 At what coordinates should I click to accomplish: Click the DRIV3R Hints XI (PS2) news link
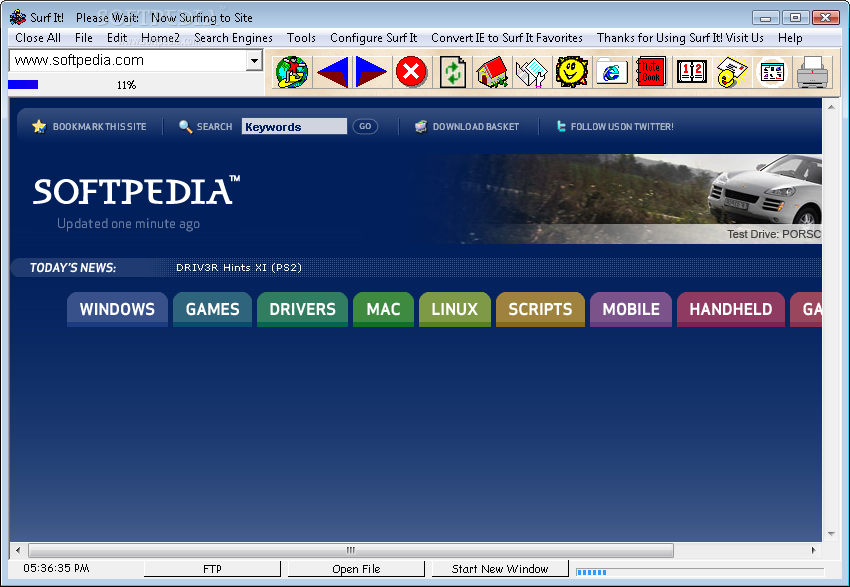pyautogui.click(x=239, y=268)
